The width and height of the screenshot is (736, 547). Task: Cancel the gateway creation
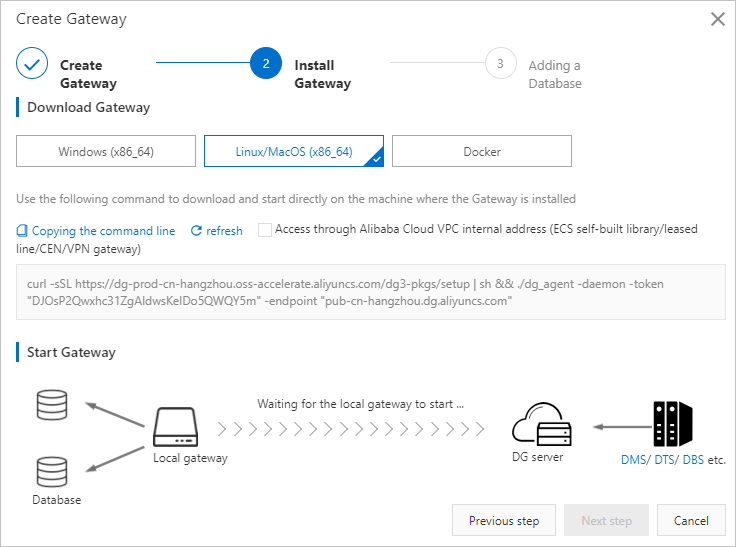click(691, 520)
